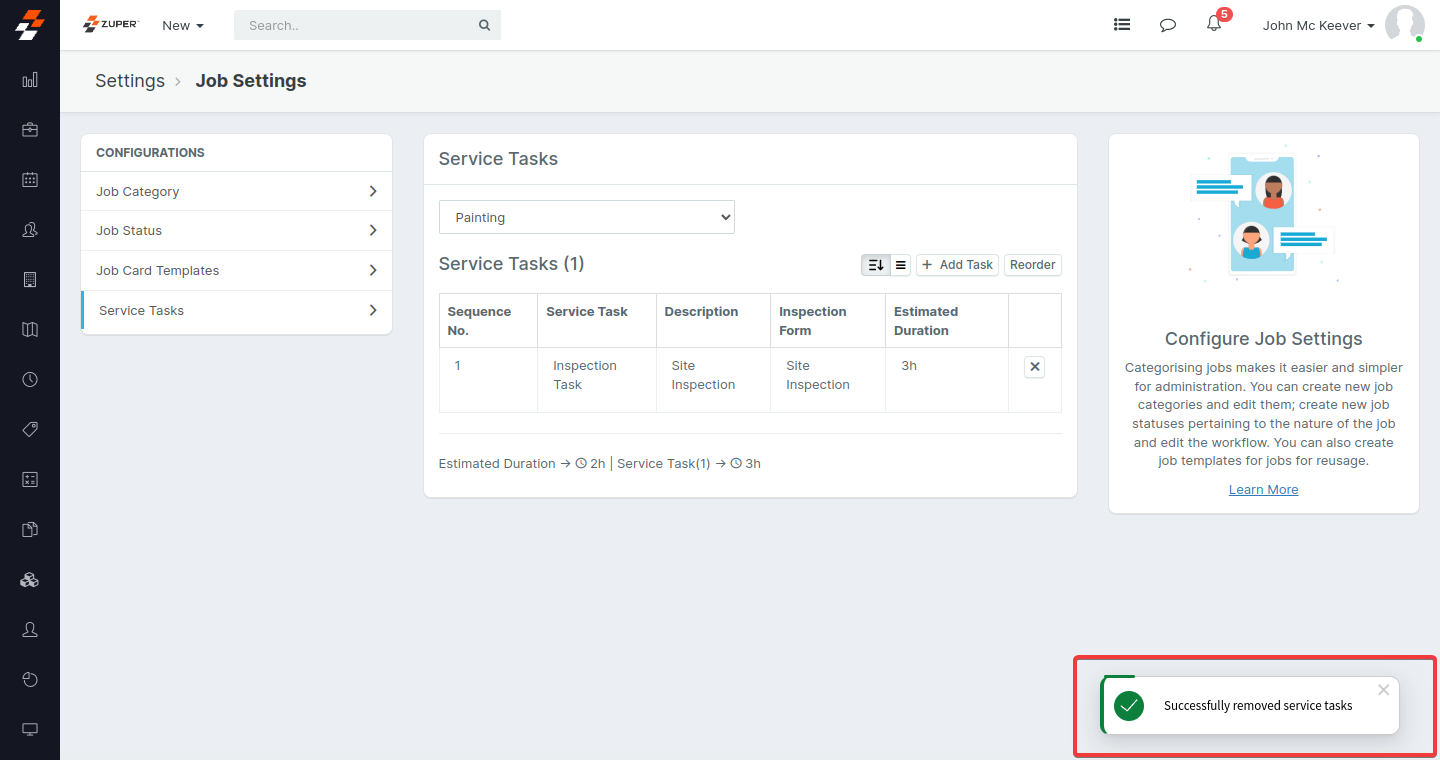This screenshot has height=760, width=1440.
Task: Select the Service Tasks configuration
Action: pos(237,311)
